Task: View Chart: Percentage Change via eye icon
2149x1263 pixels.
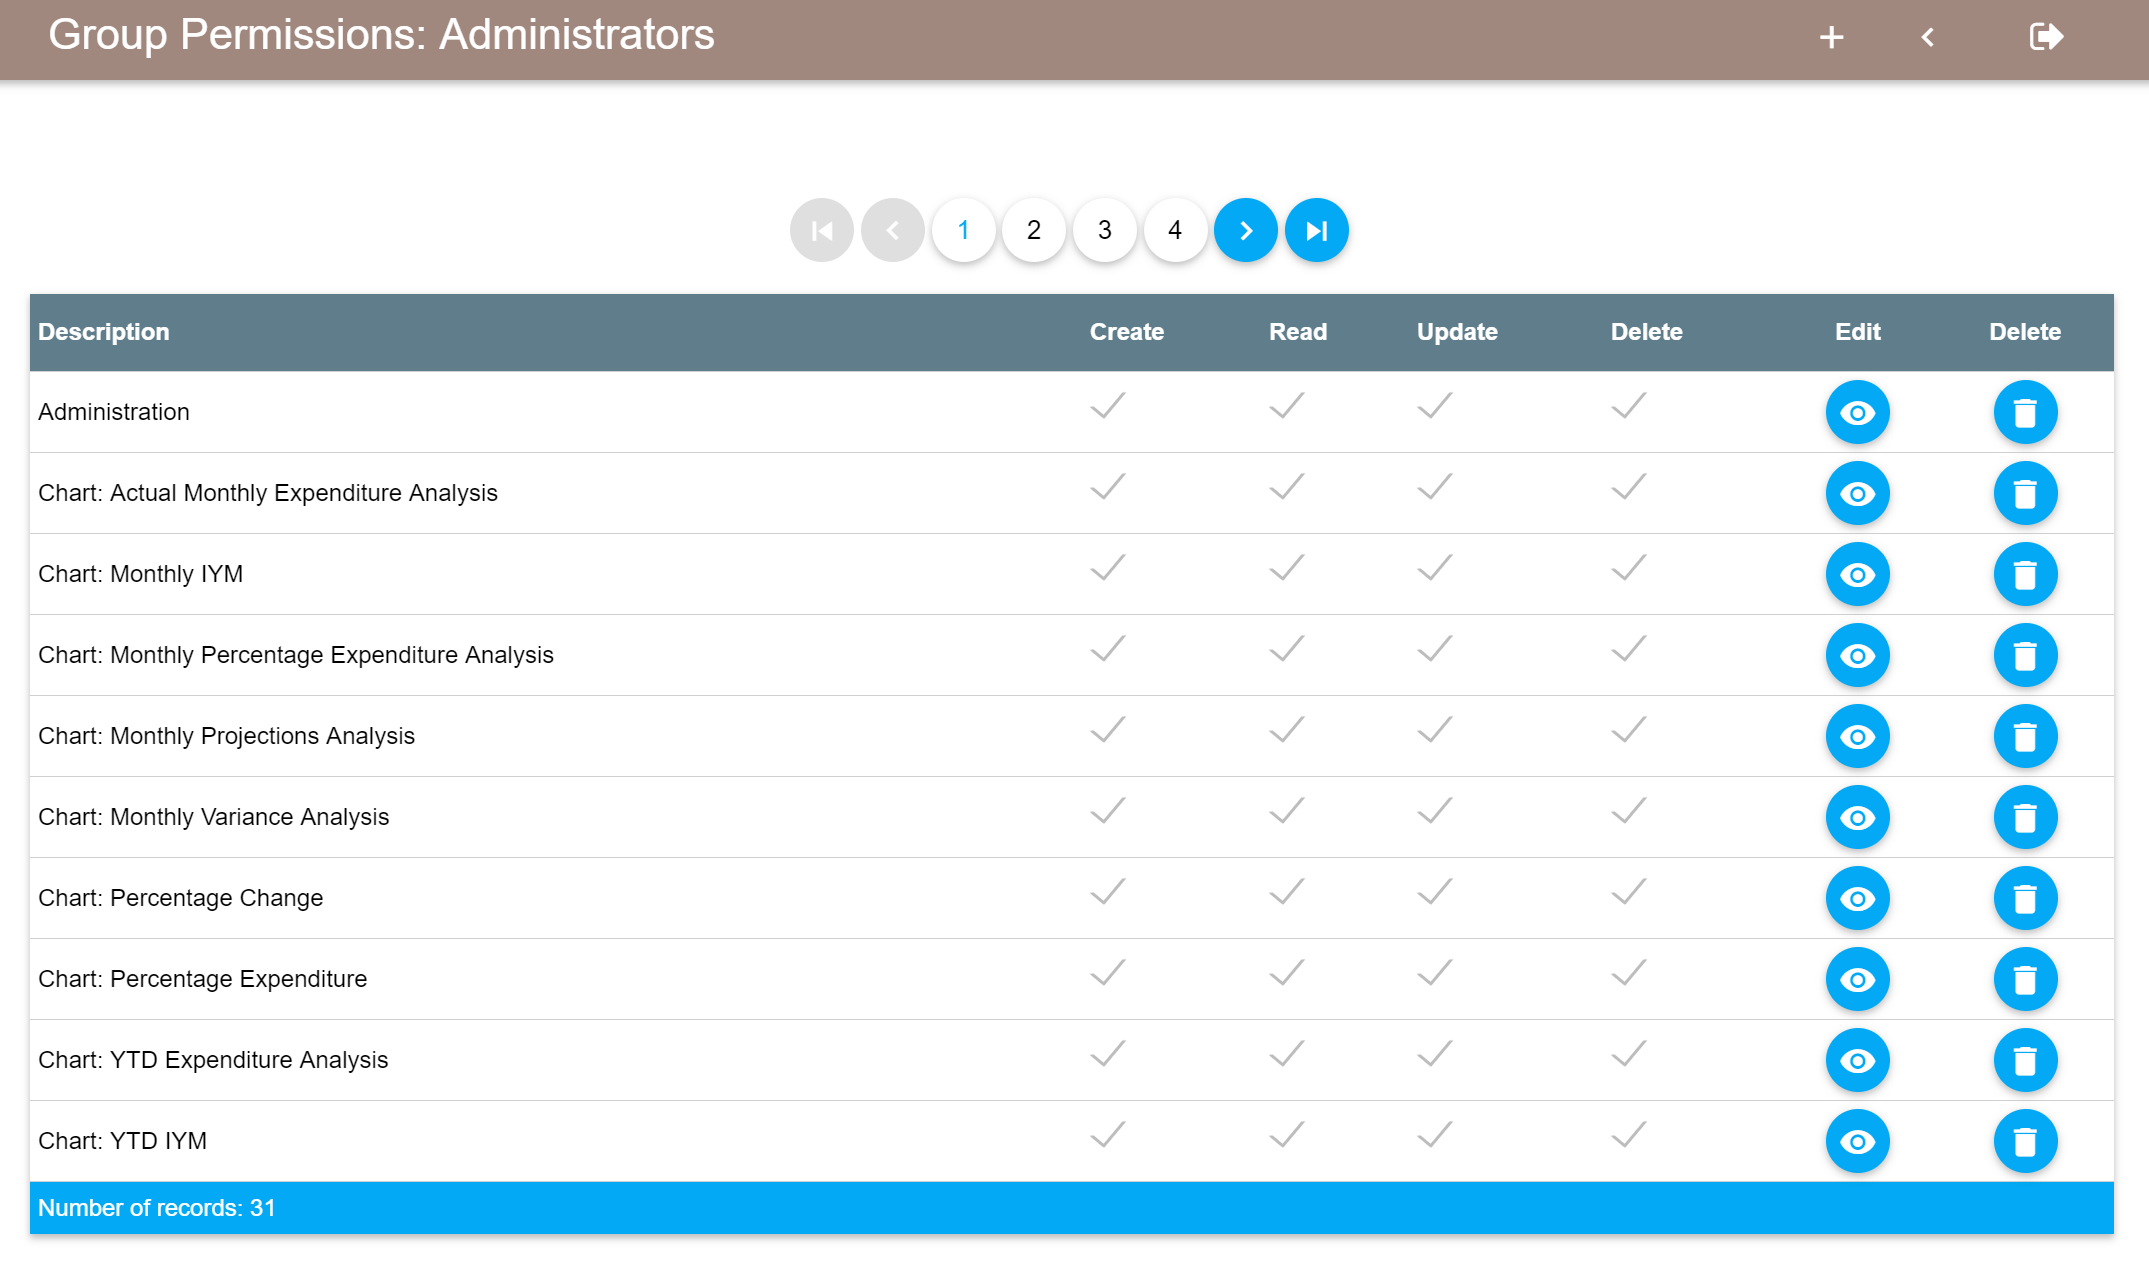Action: pyautogui.click(x=1857, y=898)
